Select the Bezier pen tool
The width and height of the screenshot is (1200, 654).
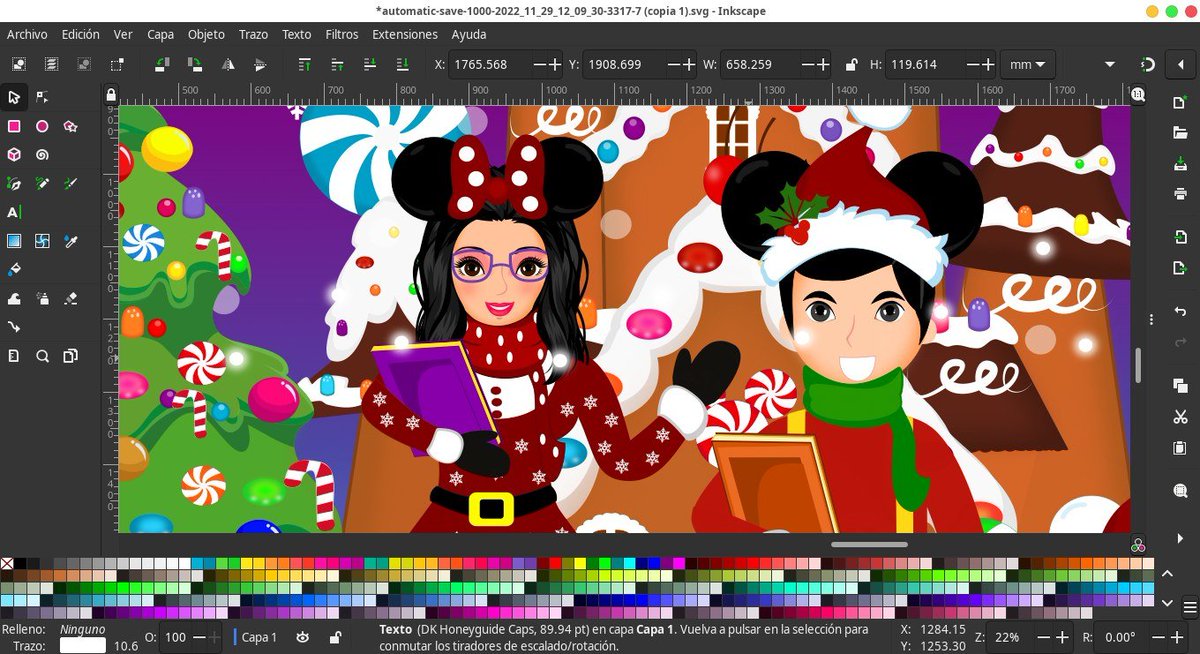14,184
